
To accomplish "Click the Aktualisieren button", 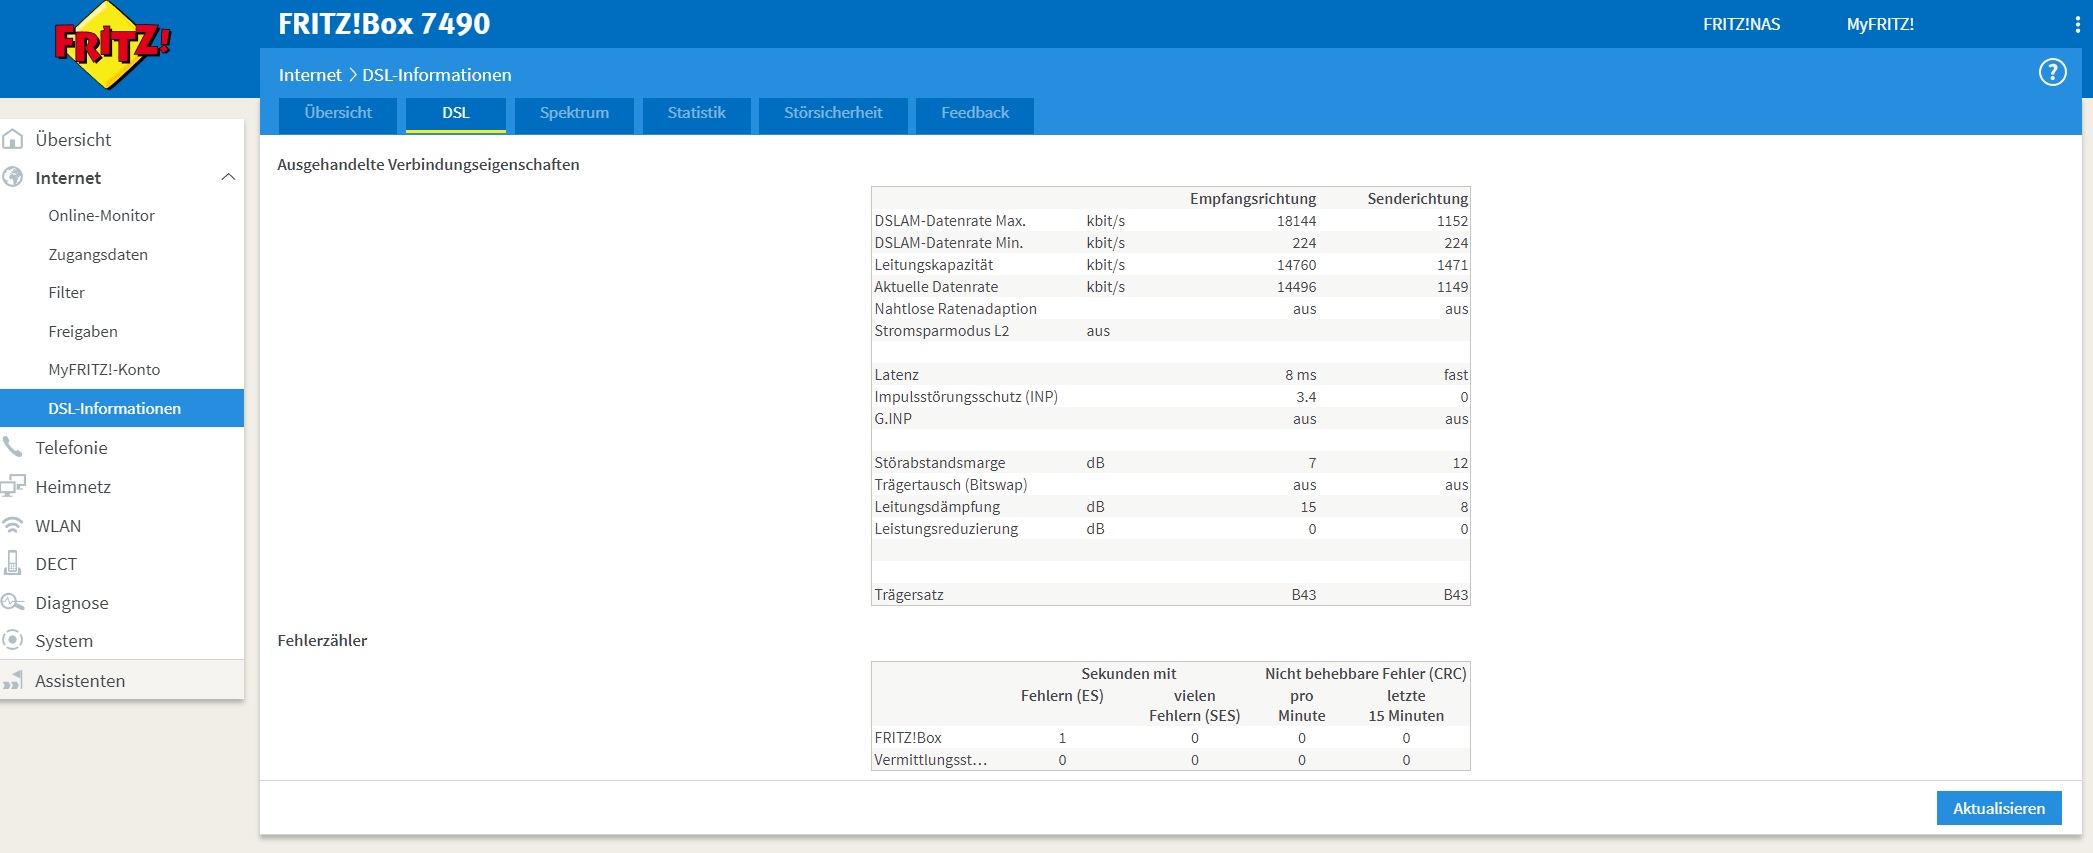I will click(1999, 808).
